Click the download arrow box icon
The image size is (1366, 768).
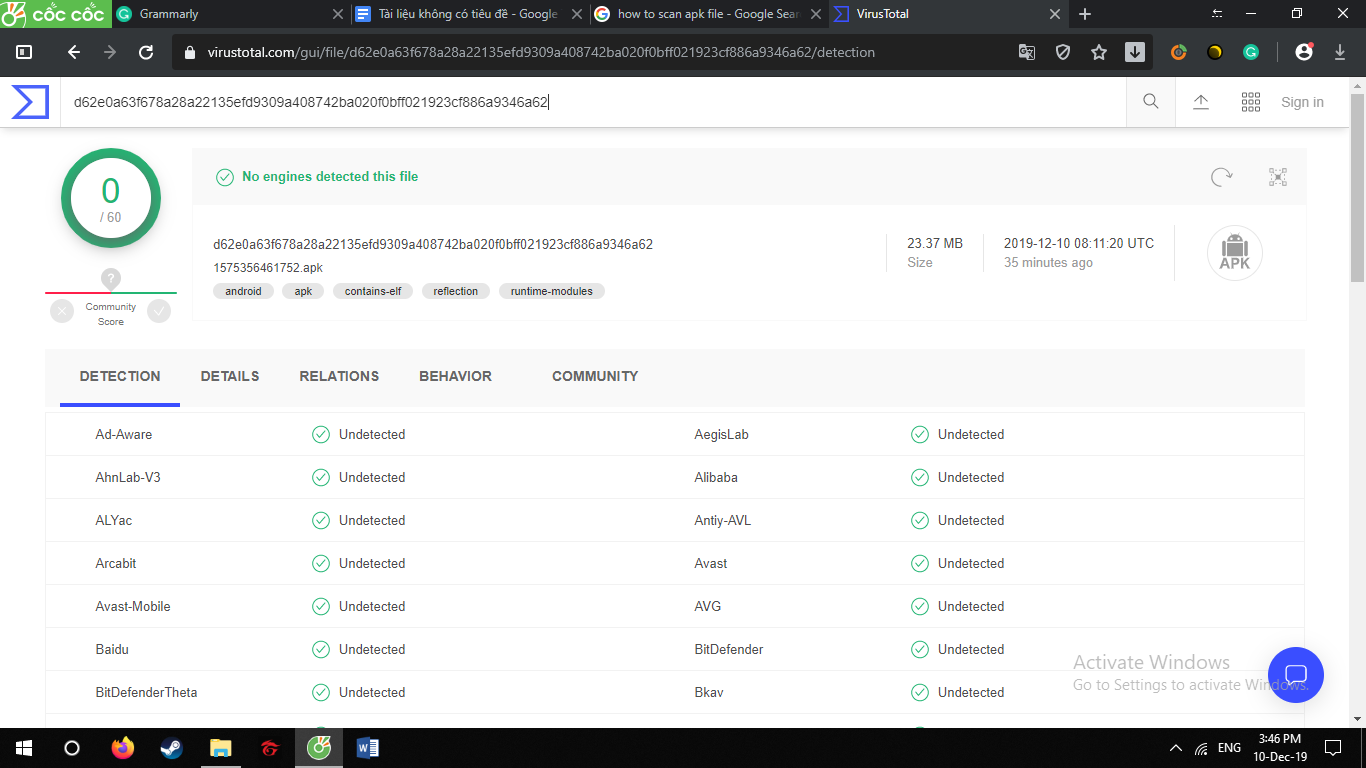point(1135,52)
